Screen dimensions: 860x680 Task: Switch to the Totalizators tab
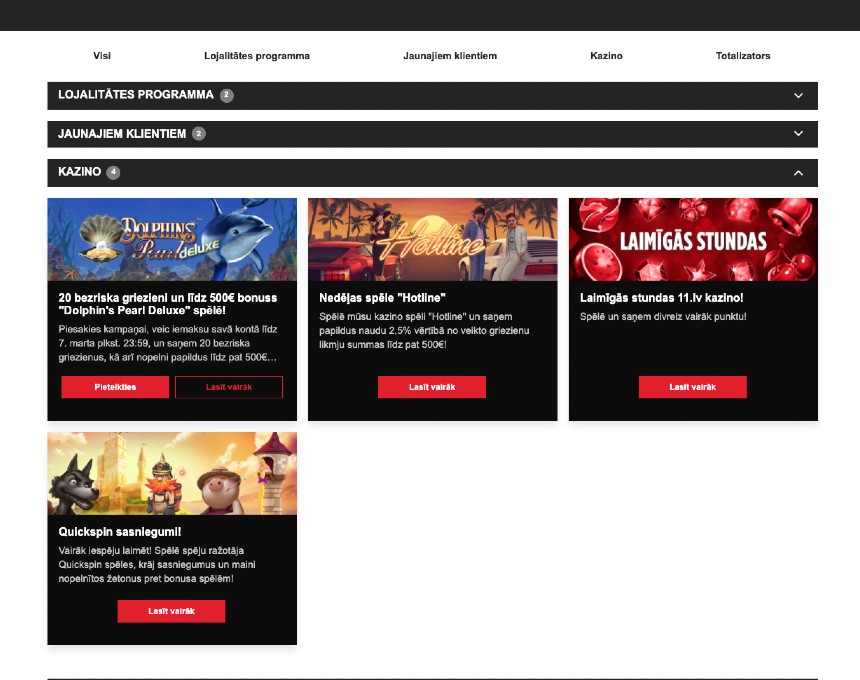point(743,56)
